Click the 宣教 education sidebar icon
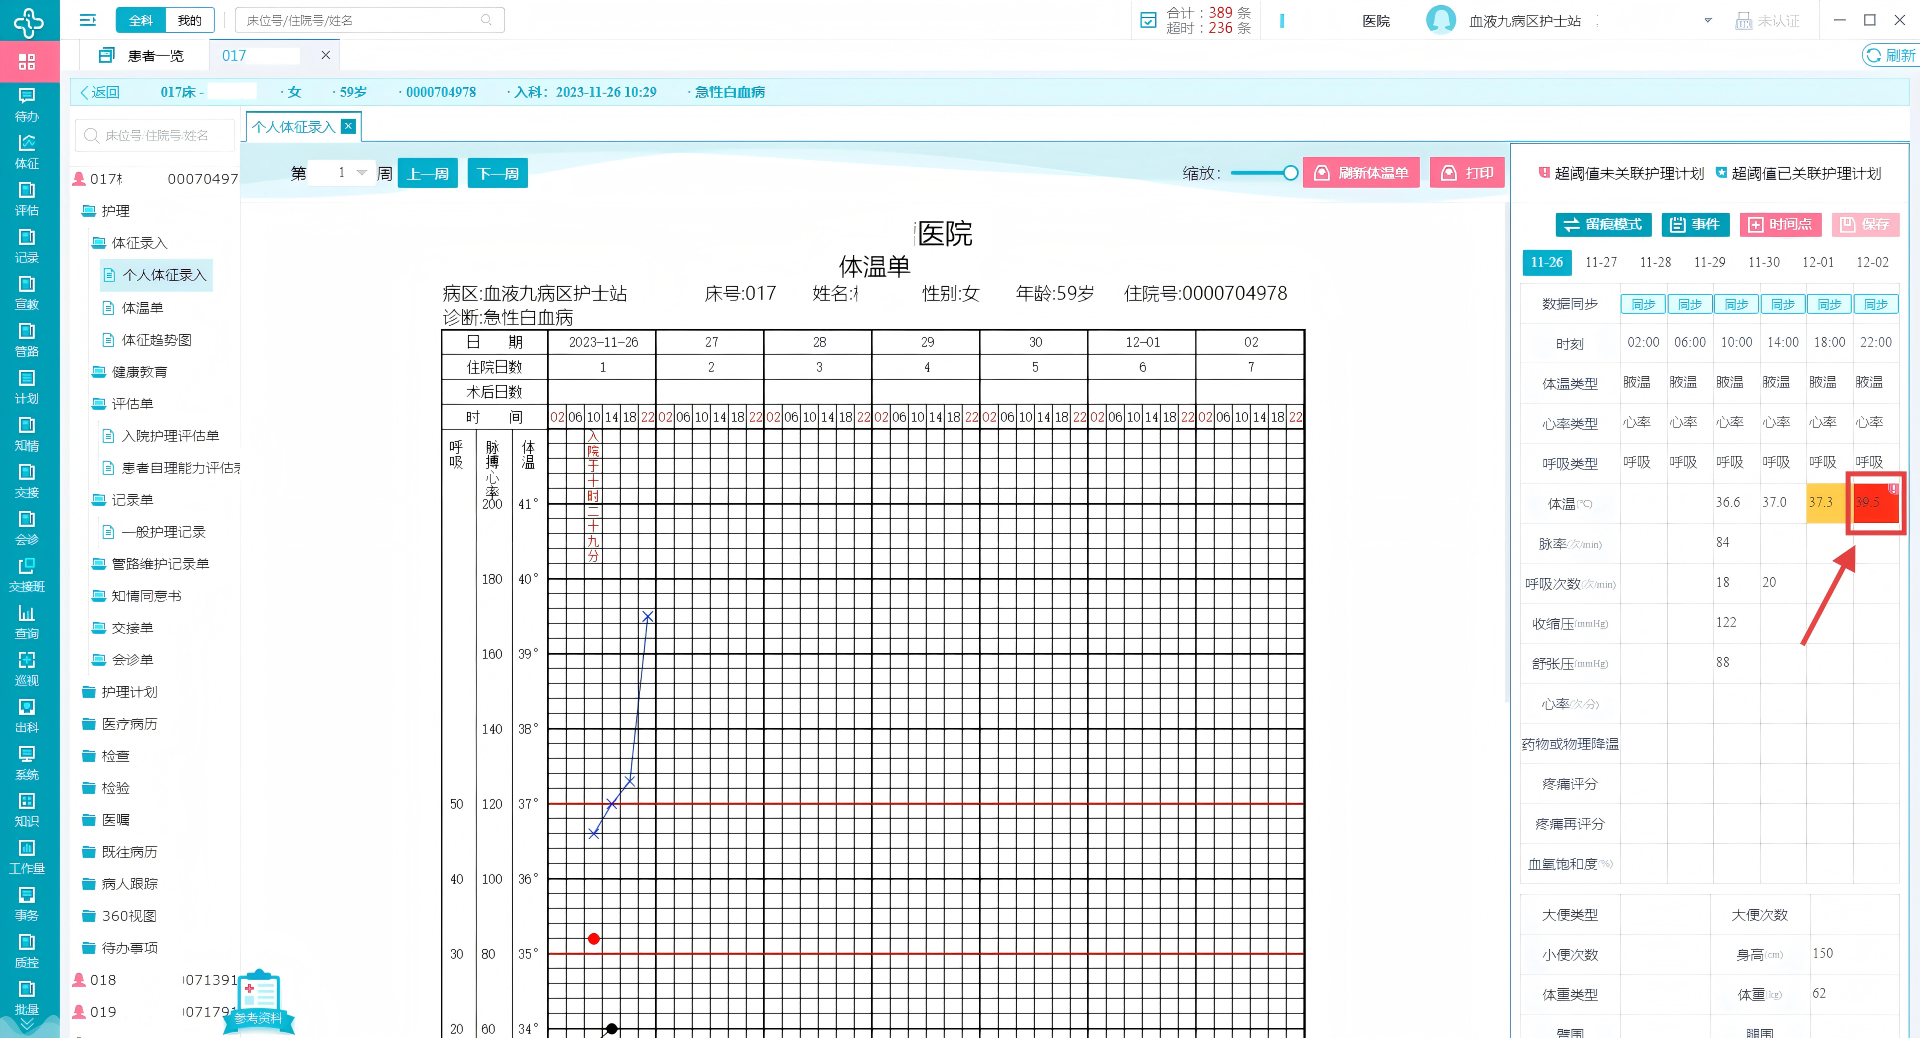The image size is (1920, 1038). [x=27, y=291]
